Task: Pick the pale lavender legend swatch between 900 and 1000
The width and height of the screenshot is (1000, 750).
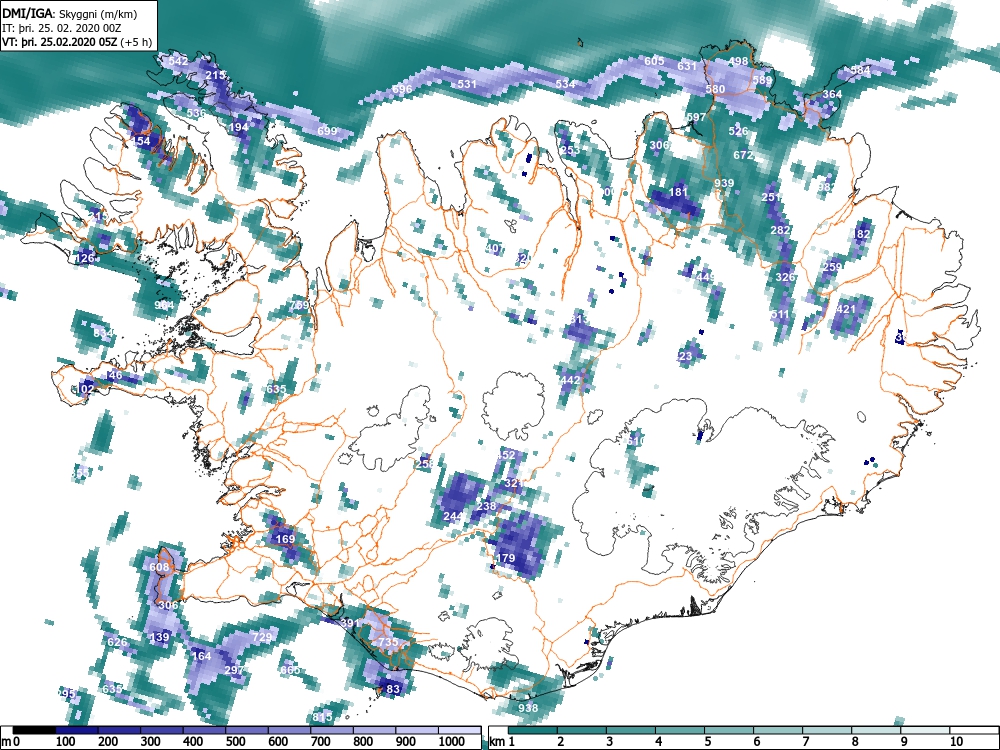Action: pyautogui.click(x=418, y=730)
